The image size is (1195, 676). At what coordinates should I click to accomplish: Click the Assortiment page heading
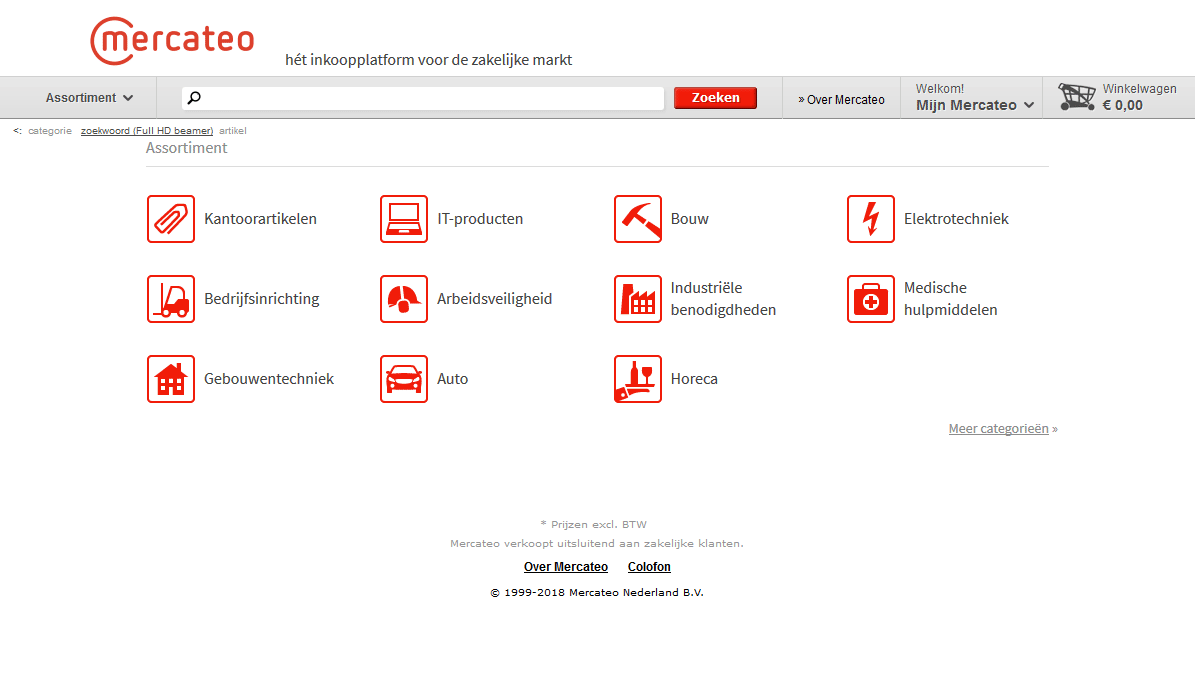coord(187,148)
